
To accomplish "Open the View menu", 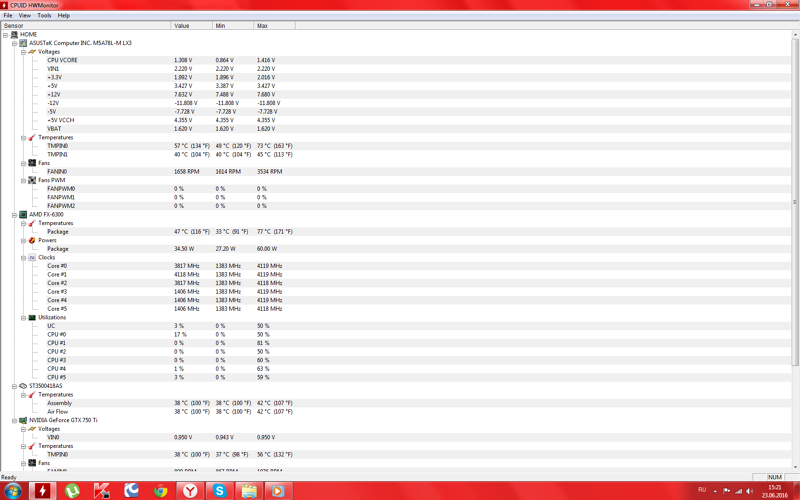I will tap(24, 15).
